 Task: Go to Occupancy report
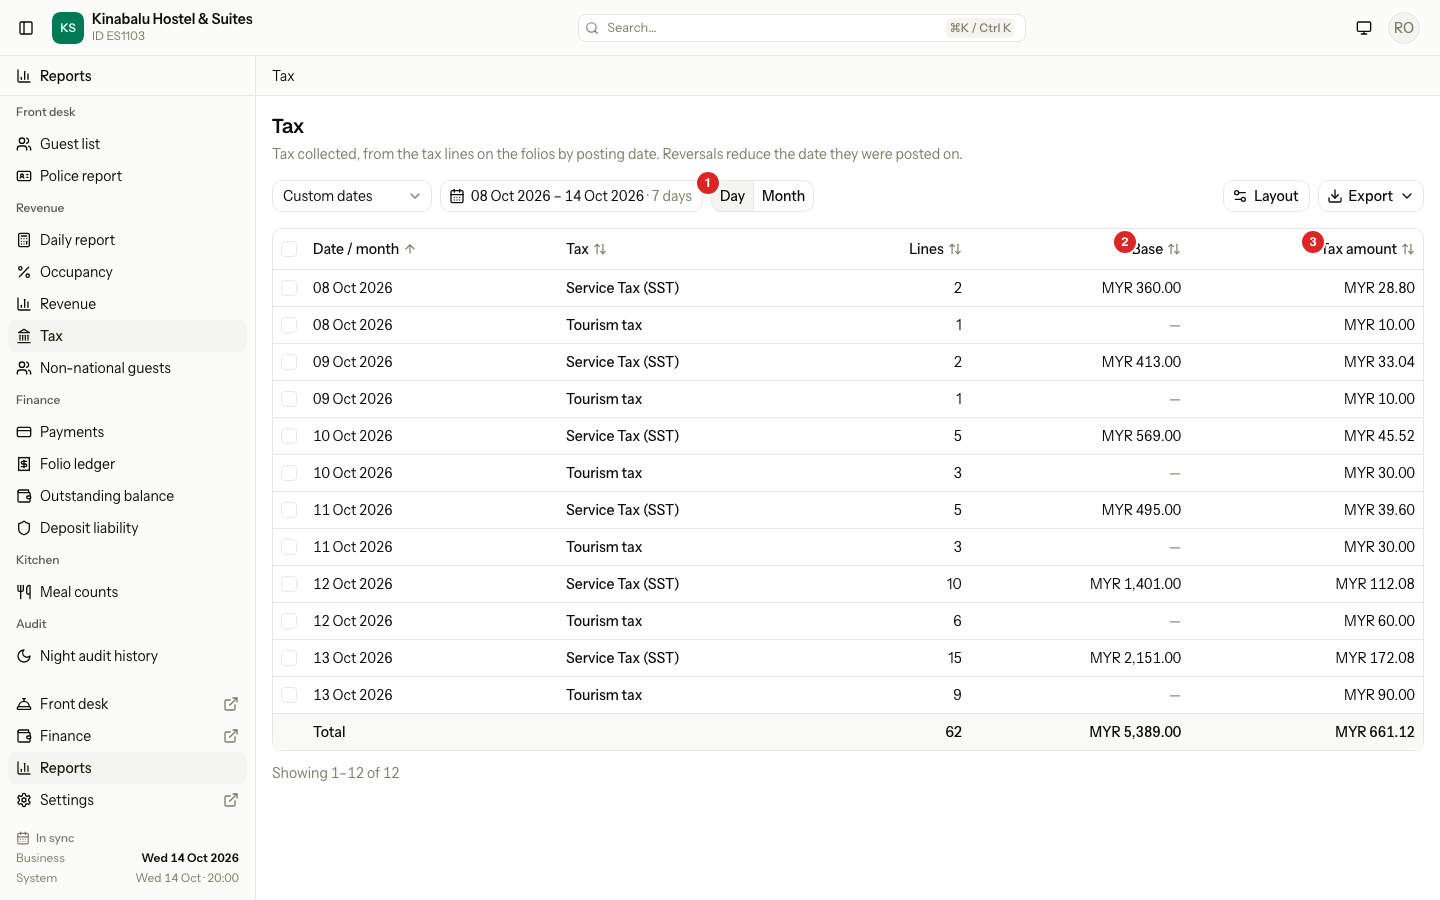tap(127, 272)
